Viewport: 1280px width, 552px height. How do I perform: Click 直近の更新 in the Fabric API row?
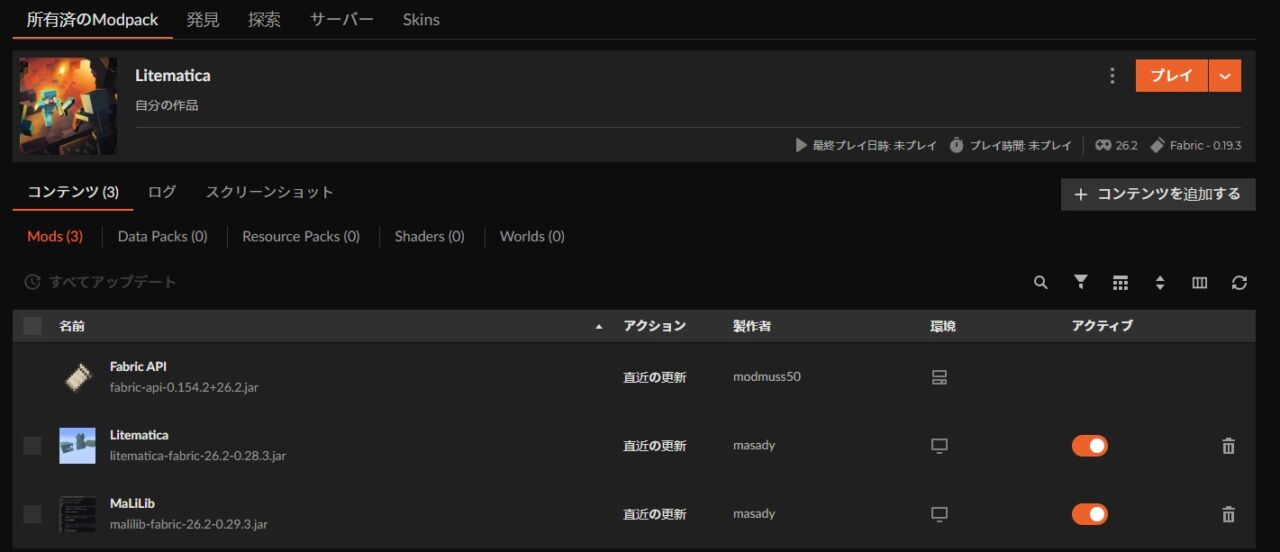pos(655,378)
